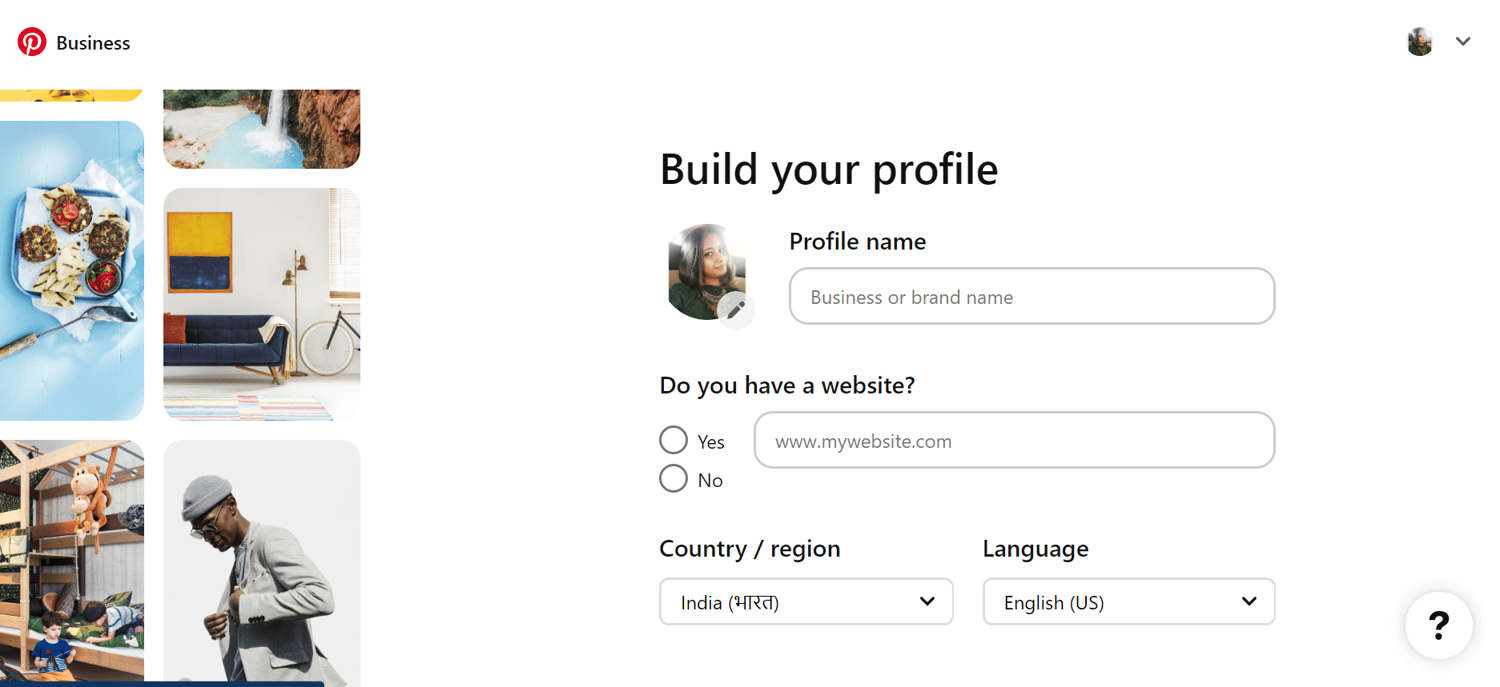1500x687 pixels.
Task: Select the Yes website radio button
Action: pyautogui.click(x=673, y=440)
